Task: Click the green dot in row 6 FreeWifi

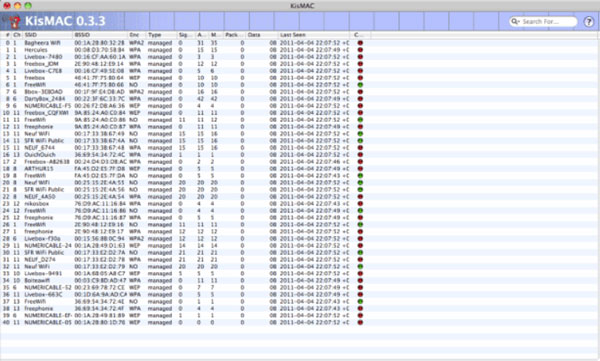Action: pos(360,85)
